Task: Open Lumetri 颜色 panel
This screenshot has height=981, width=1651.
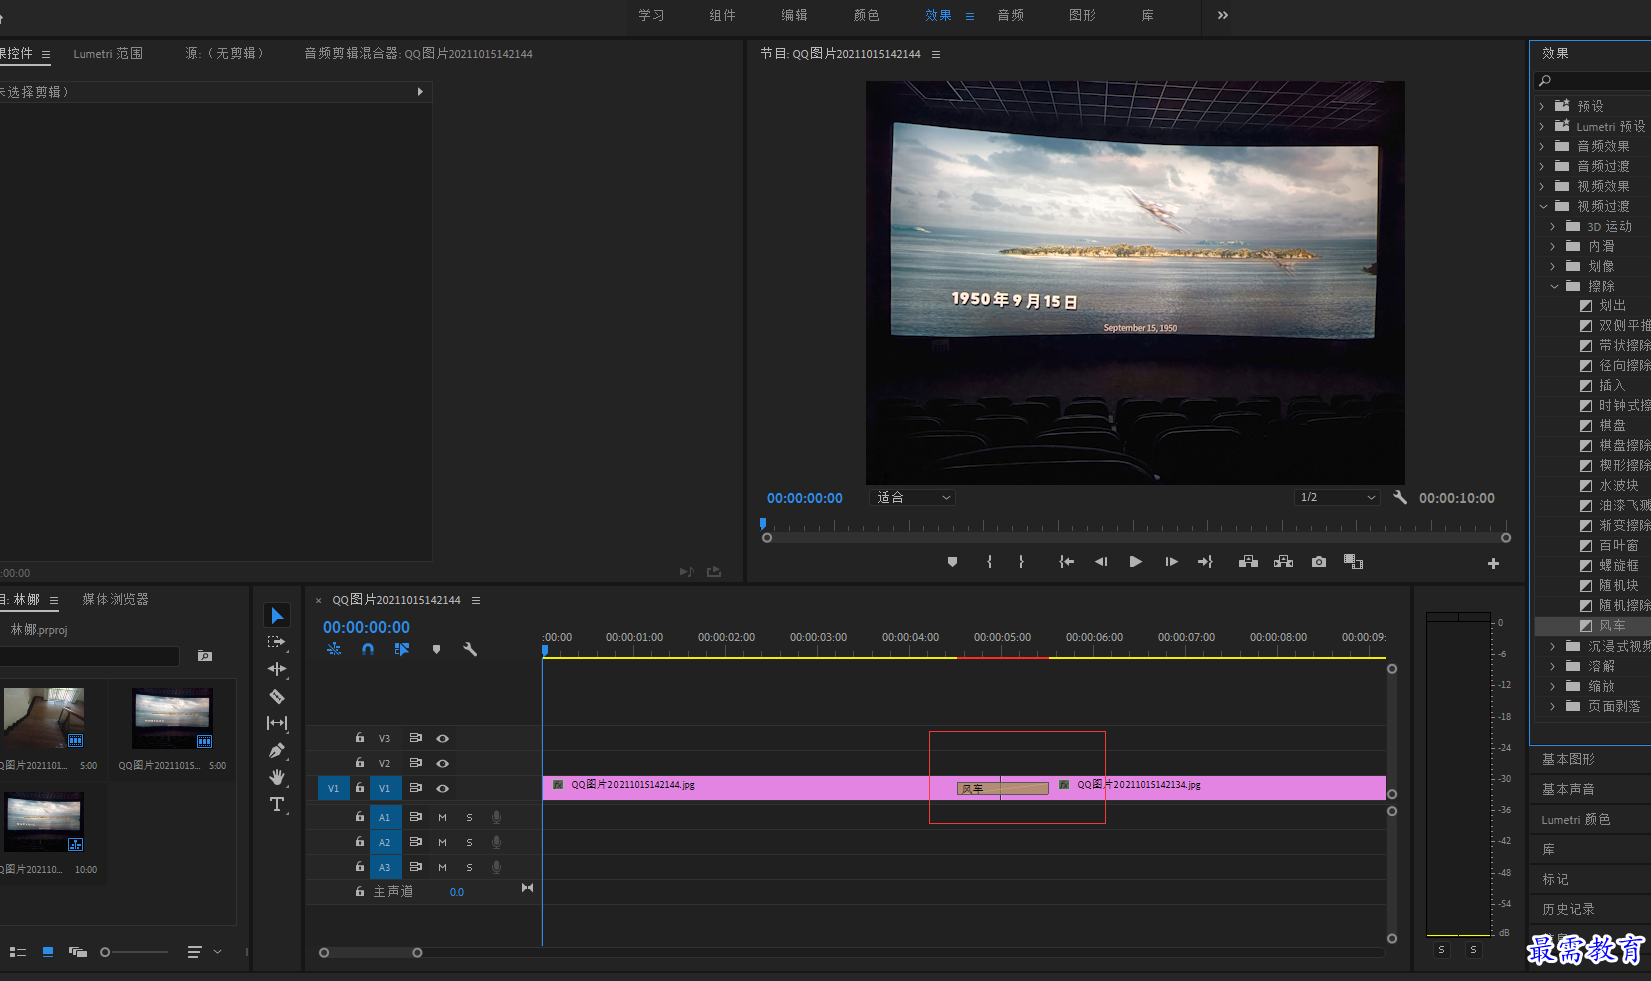Action: pos(1575,819)
